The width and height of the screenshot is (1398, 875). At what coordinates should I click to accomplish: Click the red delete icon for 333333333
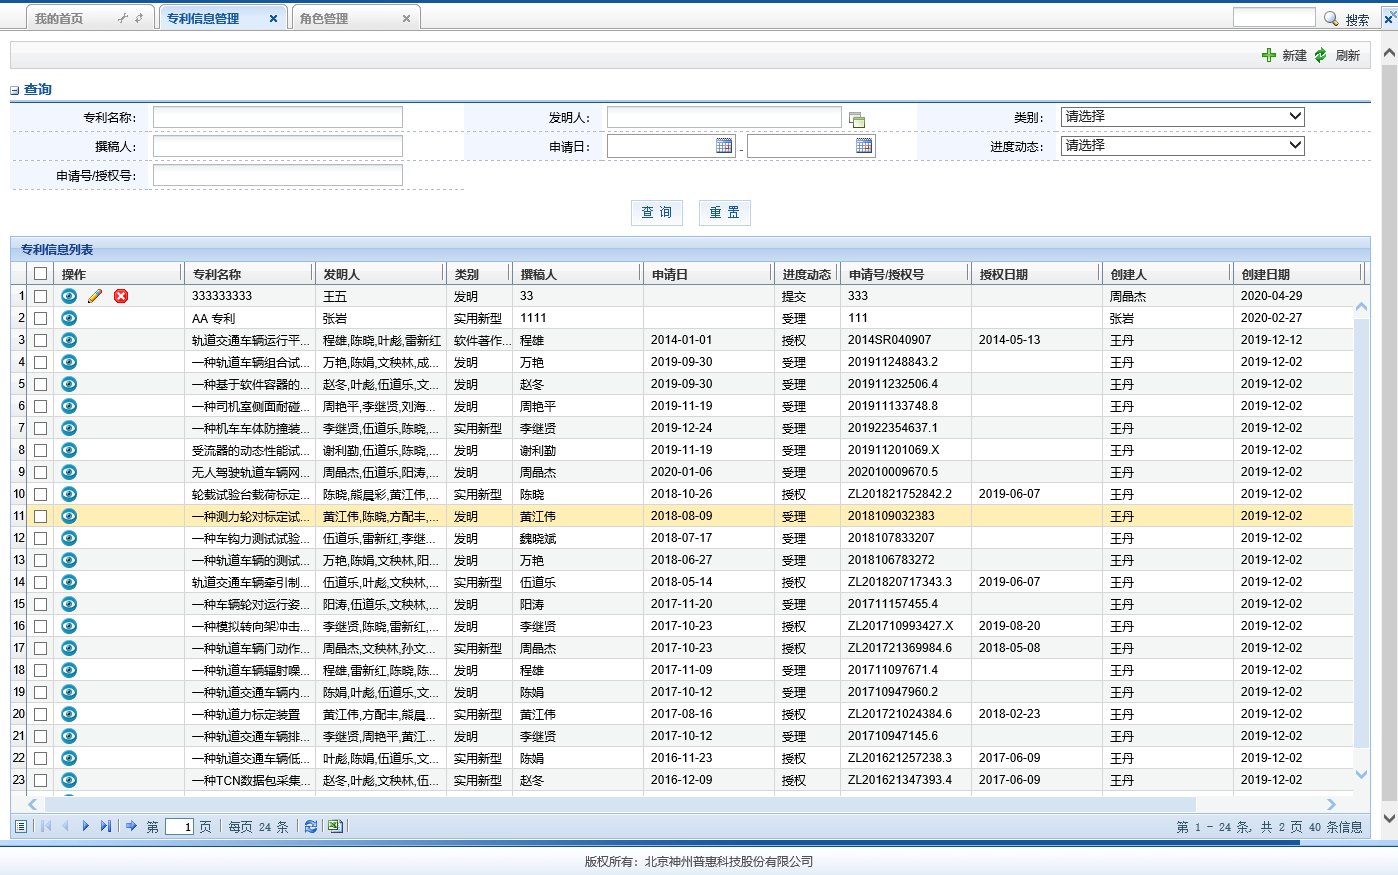121,296
